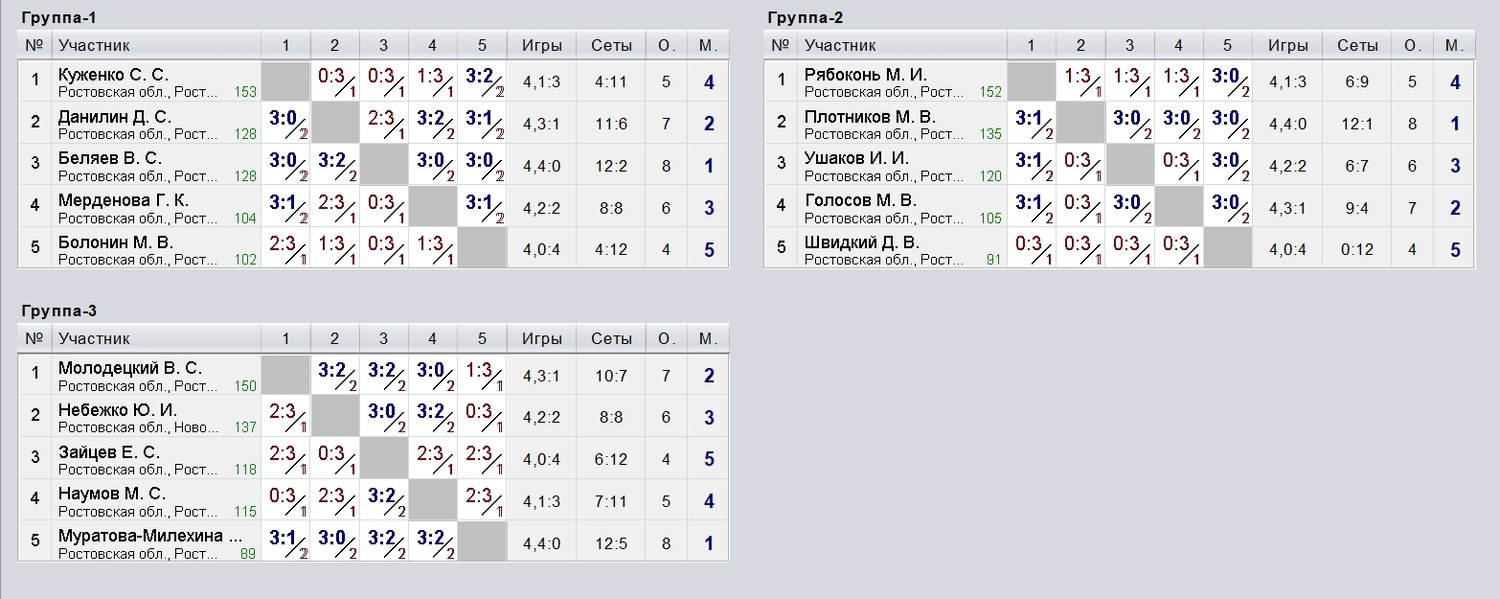Select rating 153 next to Куженко

point(246,92)
